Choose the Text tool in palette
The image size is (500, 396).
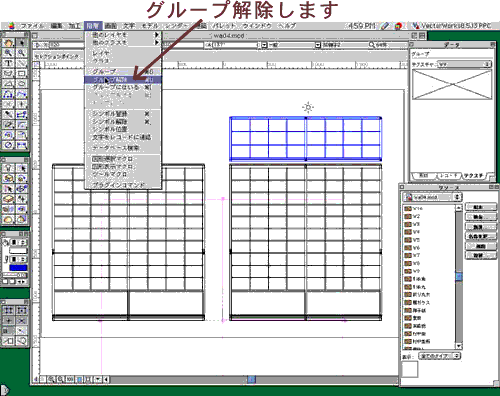pos(8,63)
